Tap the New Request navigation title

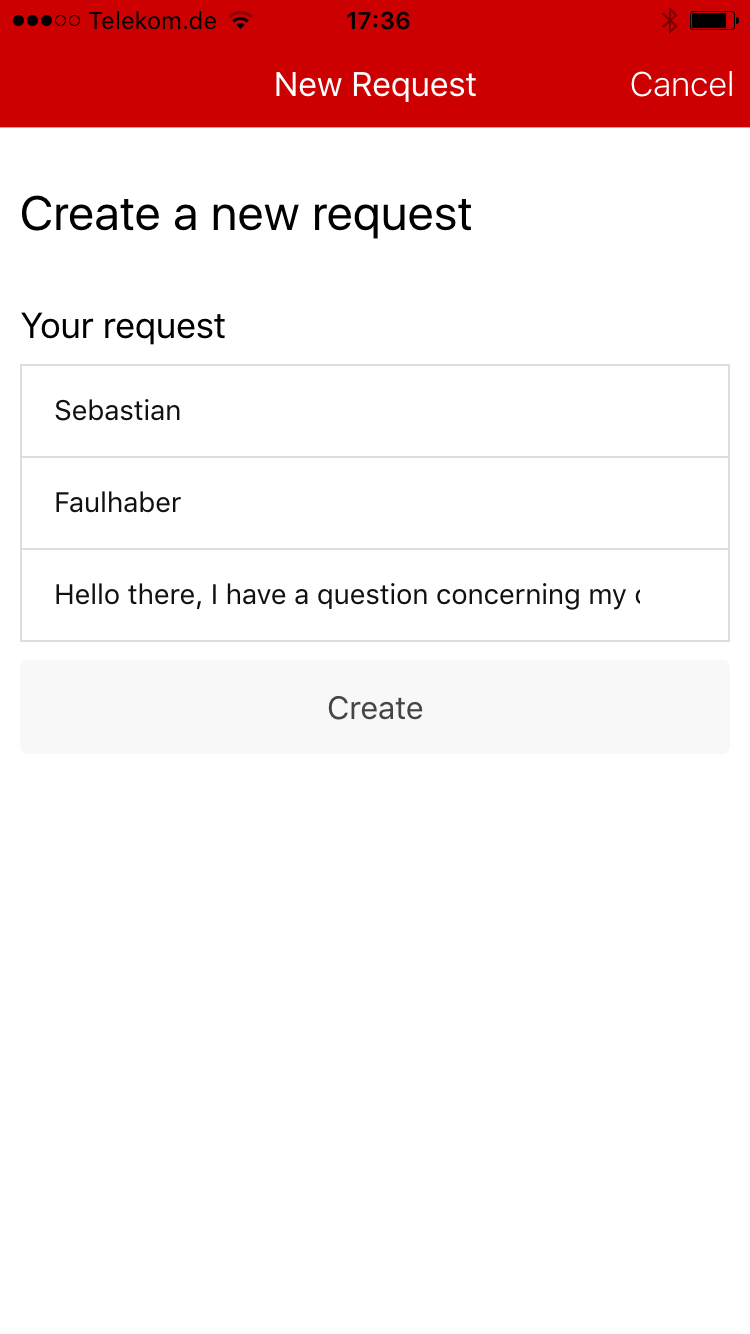coord(375,84)
